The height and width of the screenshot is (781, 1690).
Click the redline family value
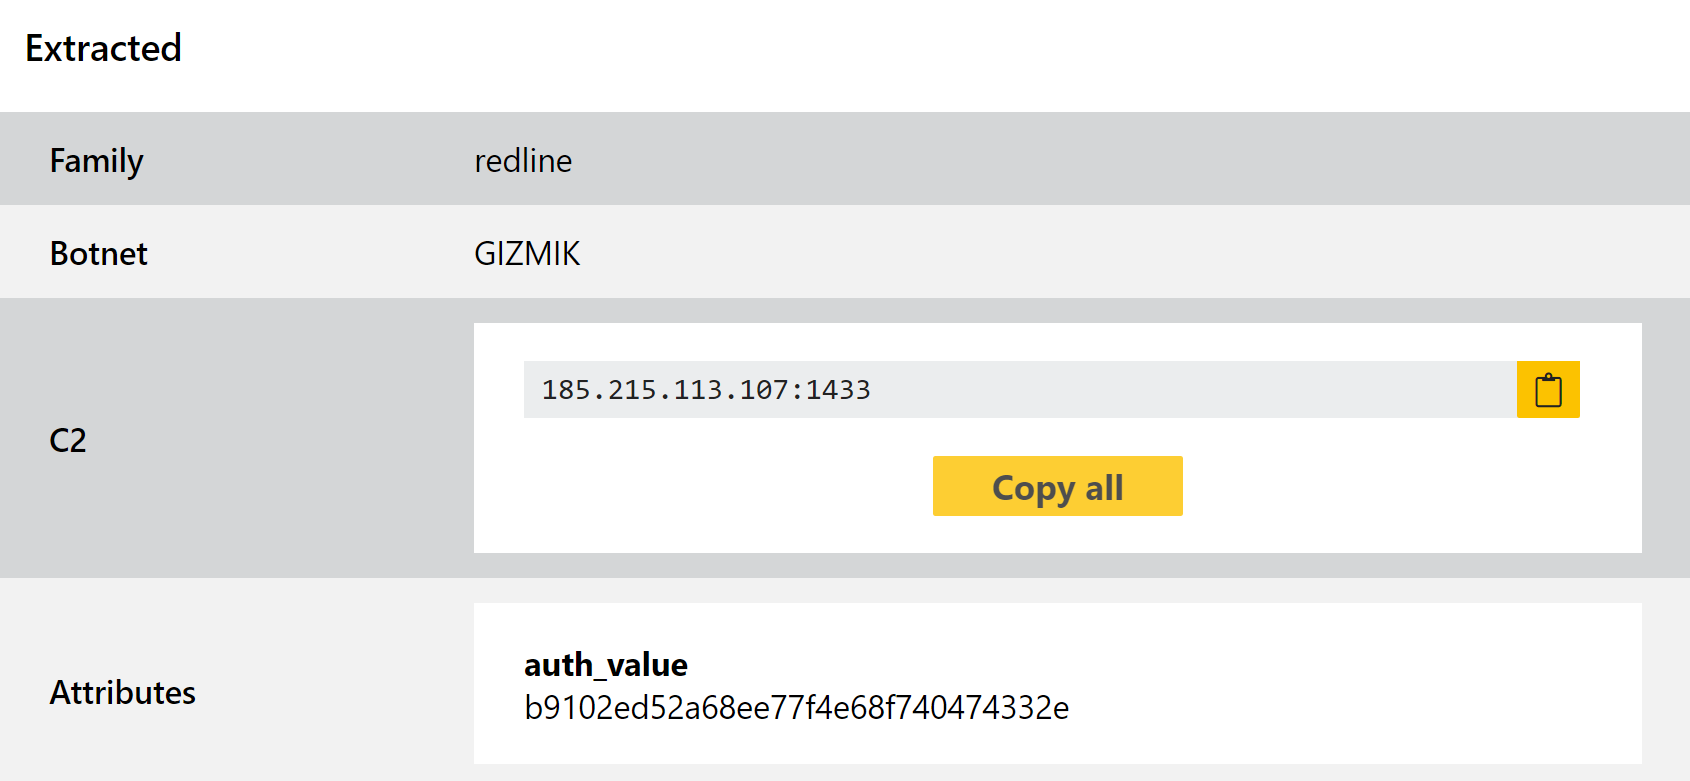pos(523,161)
